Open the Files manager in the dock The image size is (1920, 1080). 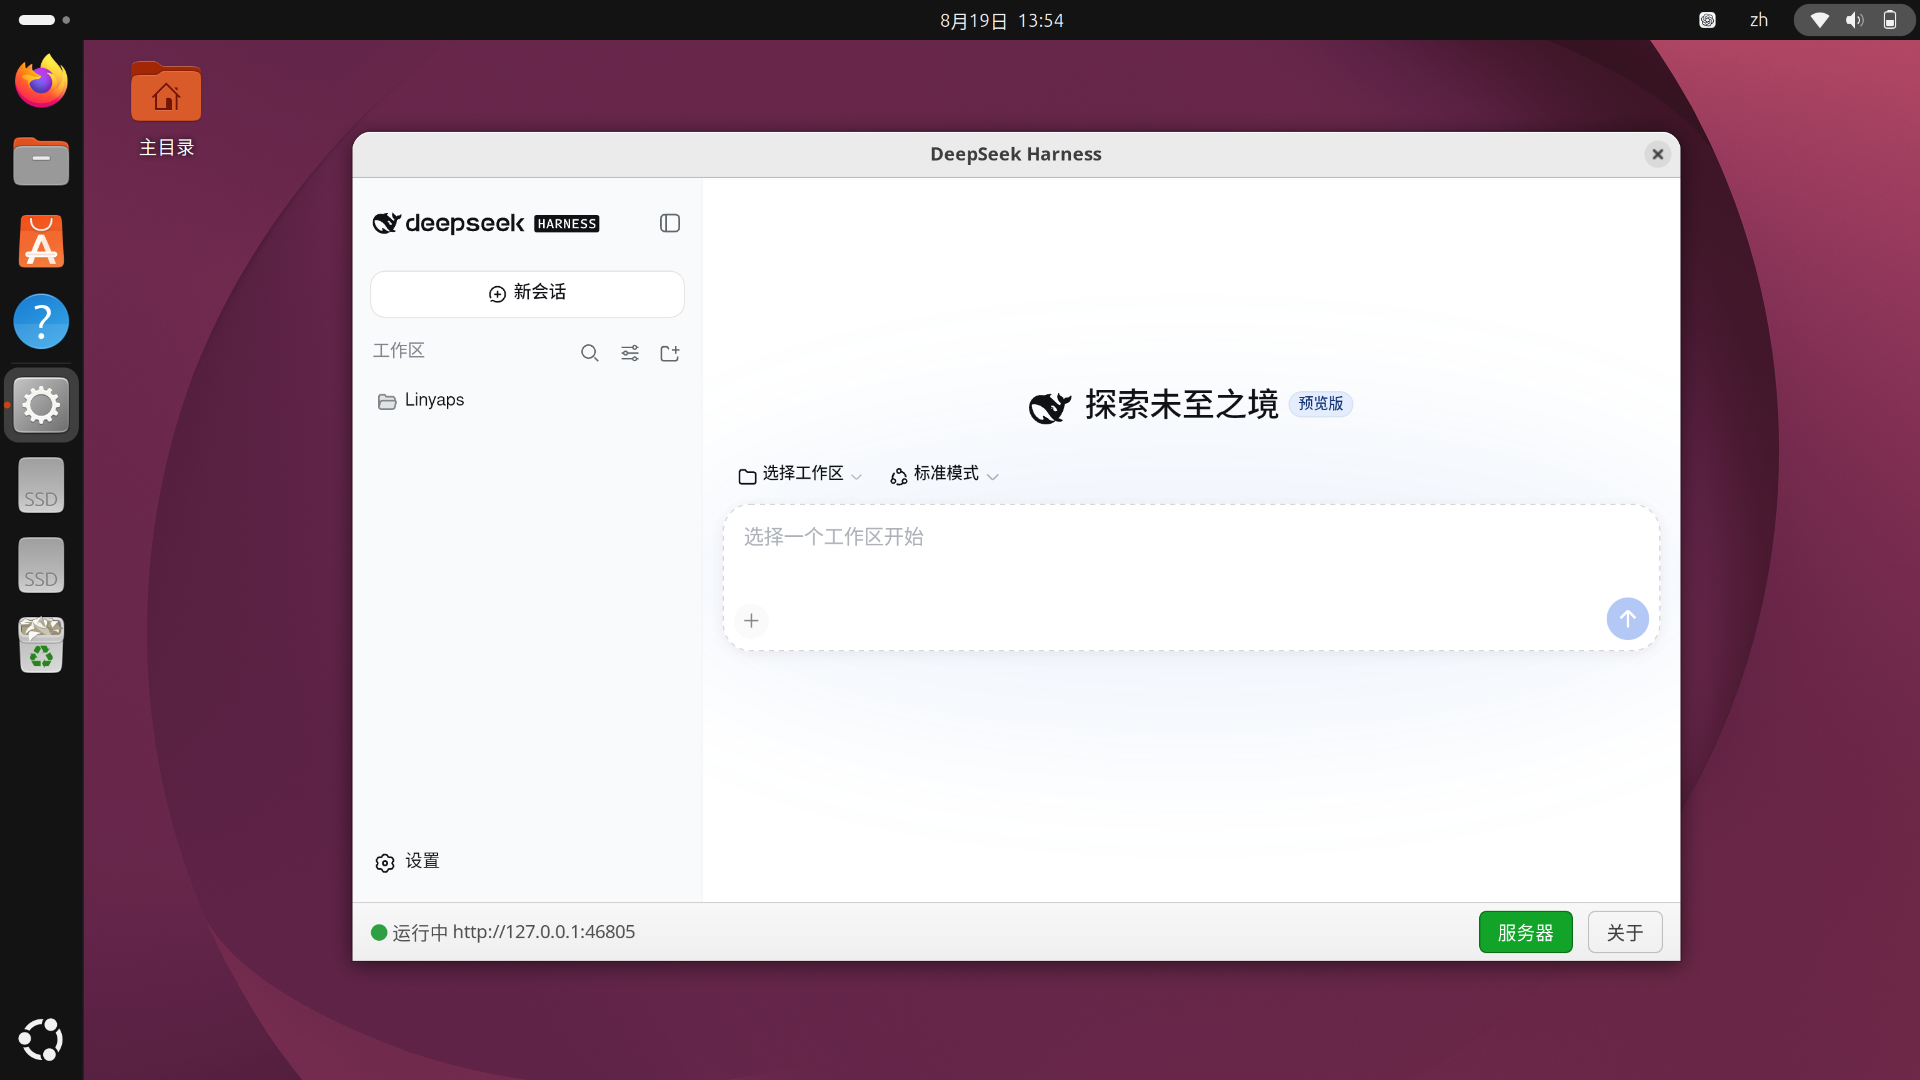(x=41, y=162)
